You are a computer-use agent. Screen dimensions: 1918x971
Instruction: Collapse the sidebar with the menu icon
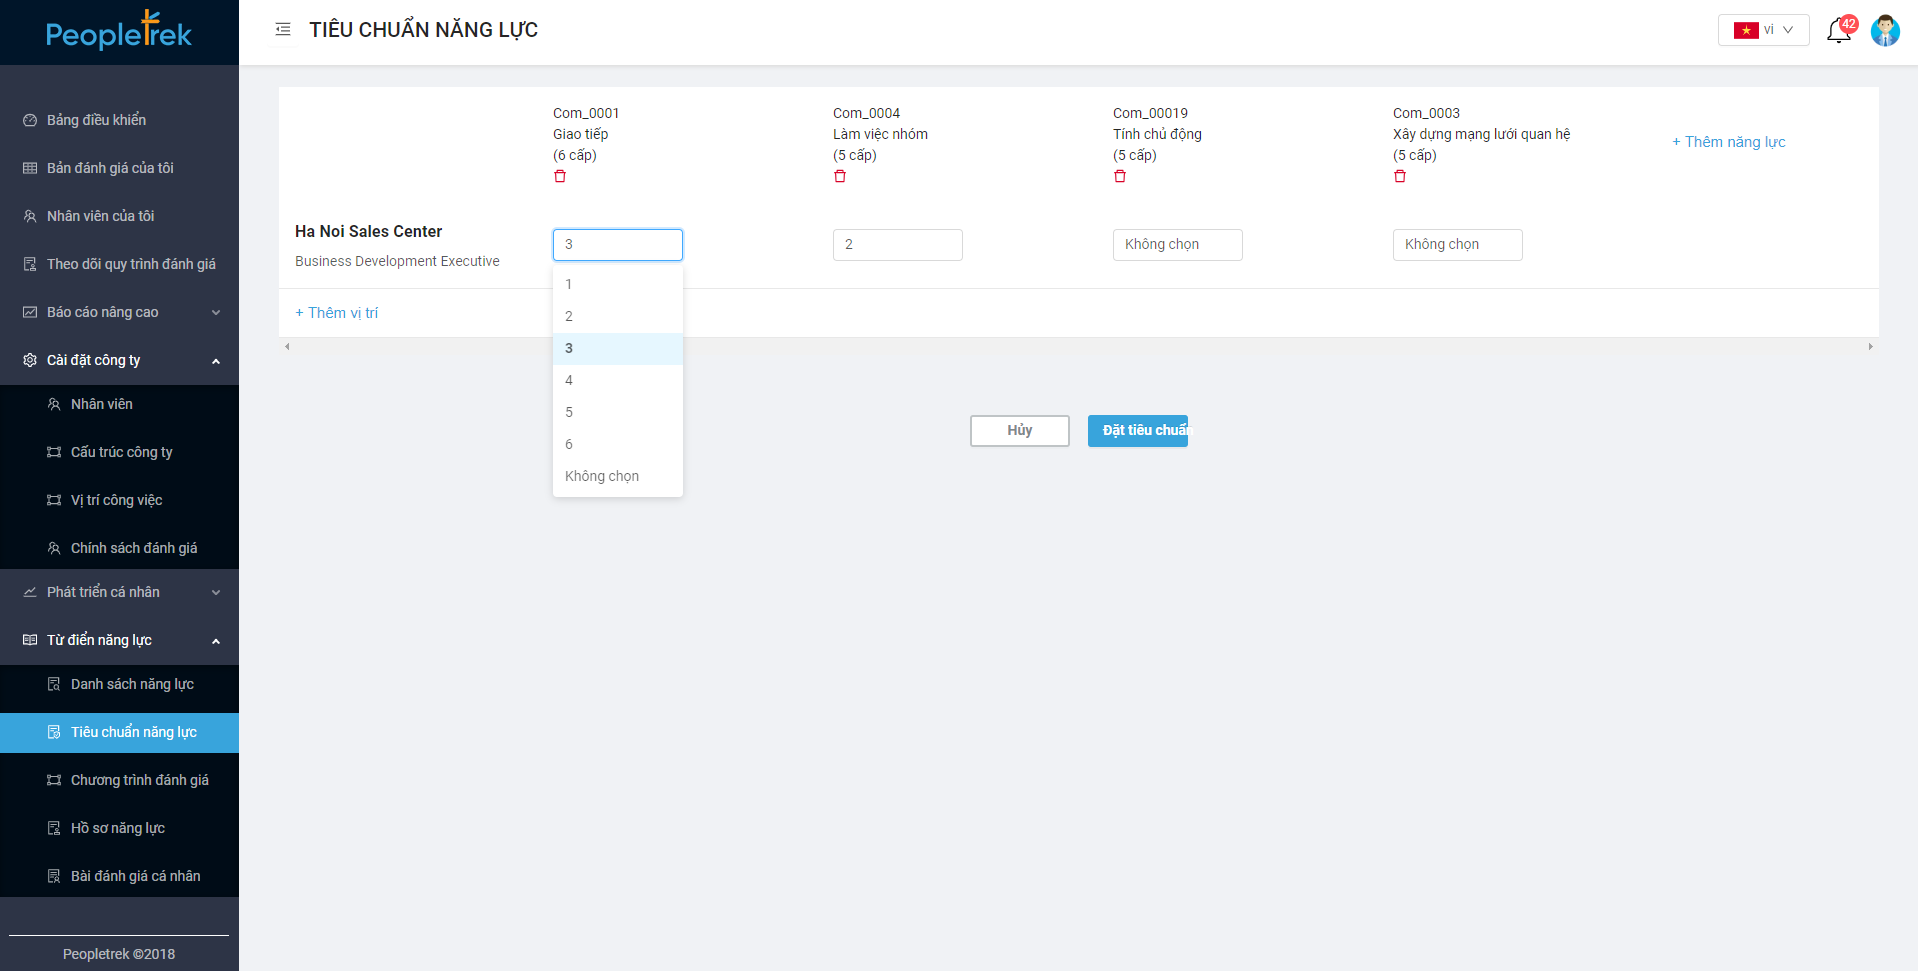[x=283, y=30]
